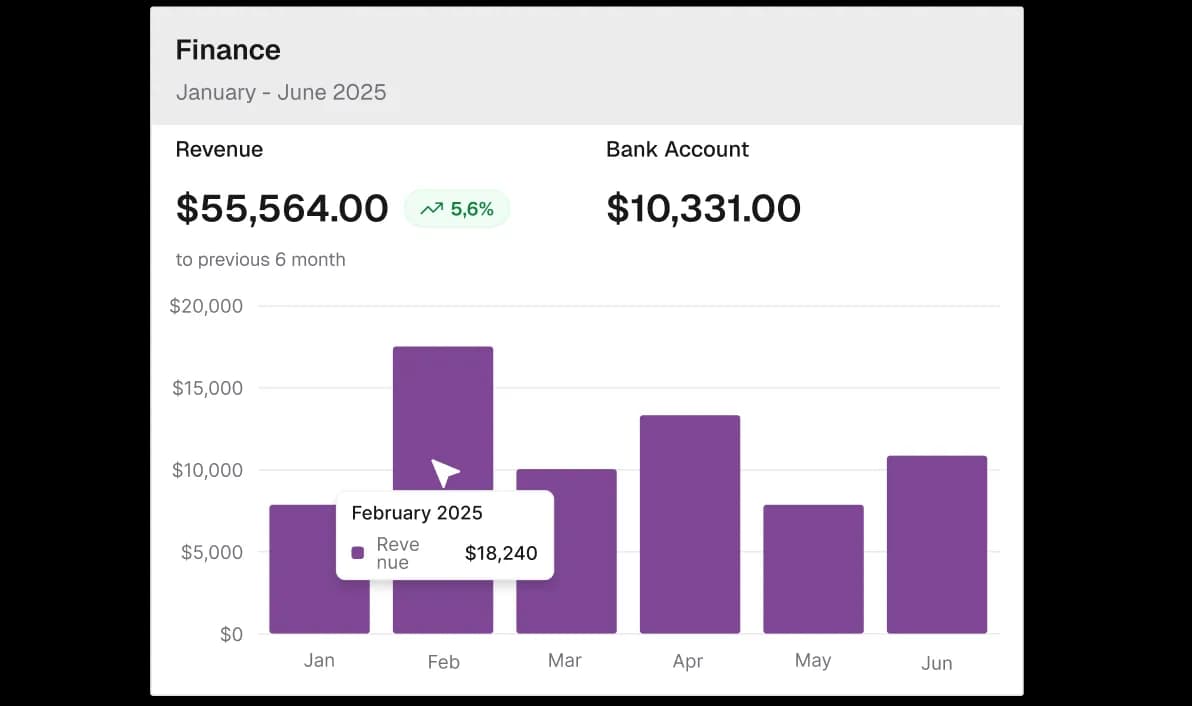This screenshot has height=706, width=1192.
Task: Click the February 2025 tooltip title
Action: pos(417,513)
